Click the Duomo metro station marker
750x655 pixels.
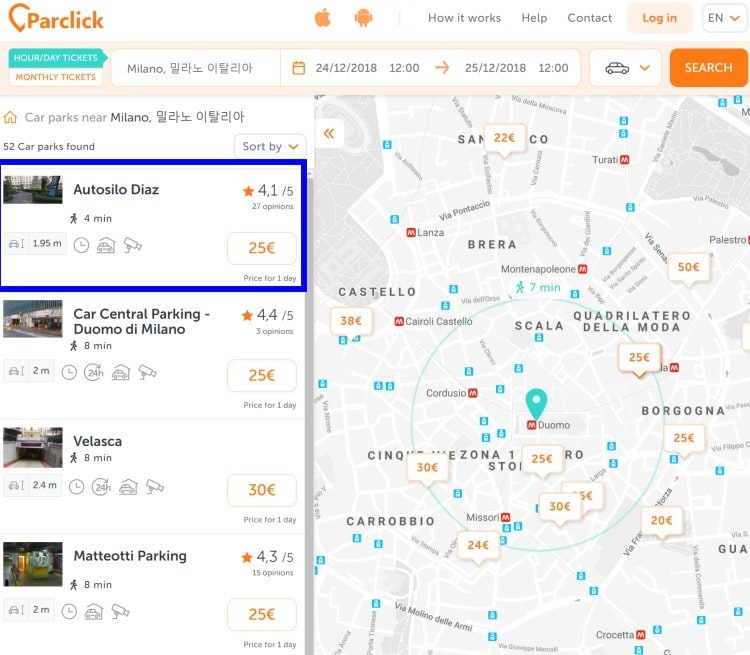tap(531, 425)
